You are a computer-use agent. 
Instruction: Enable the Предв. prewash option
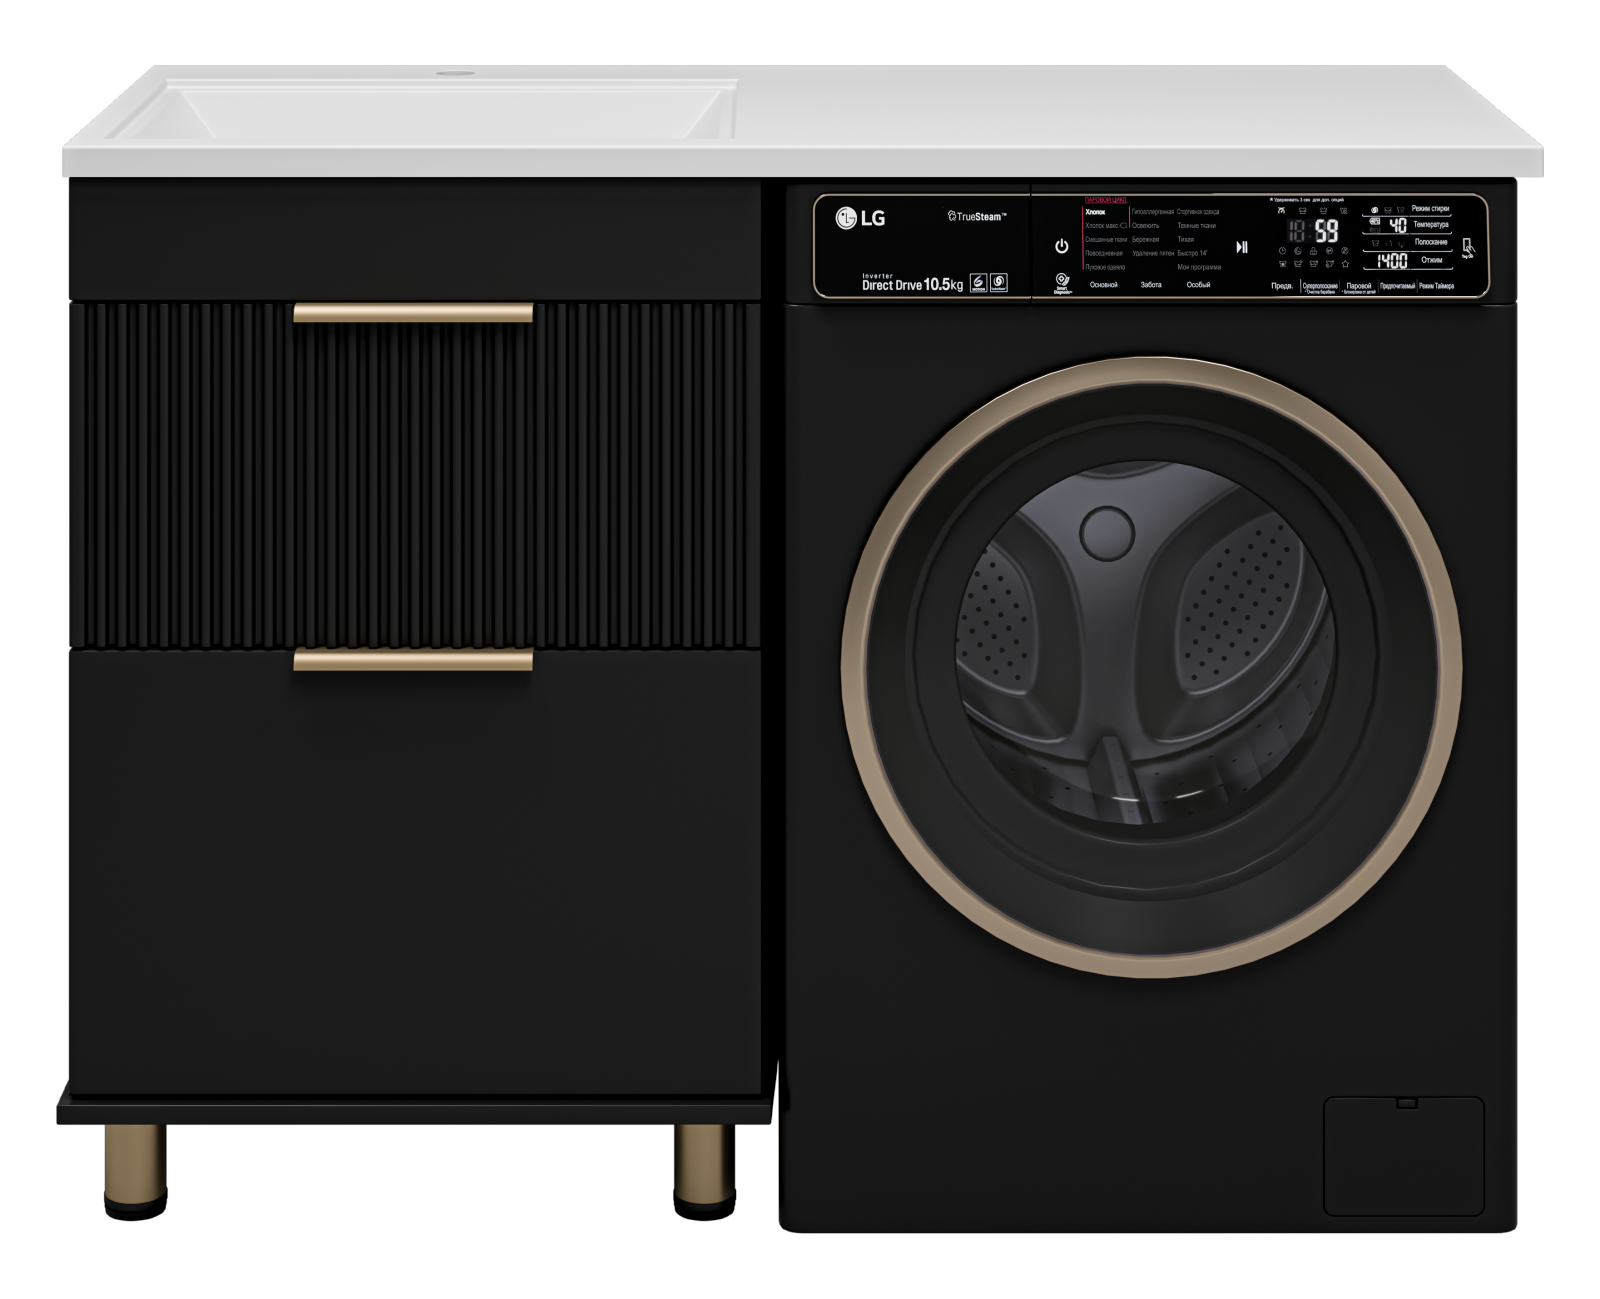(x=1282, y=286)
